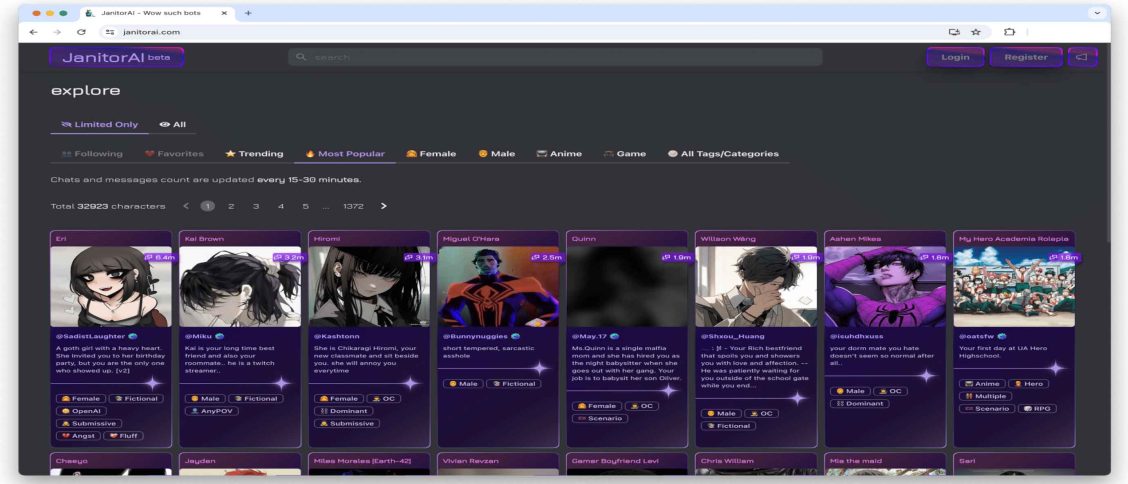The image size is (1128, 484).
Task: Click the announcement megaphone icon
Action: coord(1082,57)
